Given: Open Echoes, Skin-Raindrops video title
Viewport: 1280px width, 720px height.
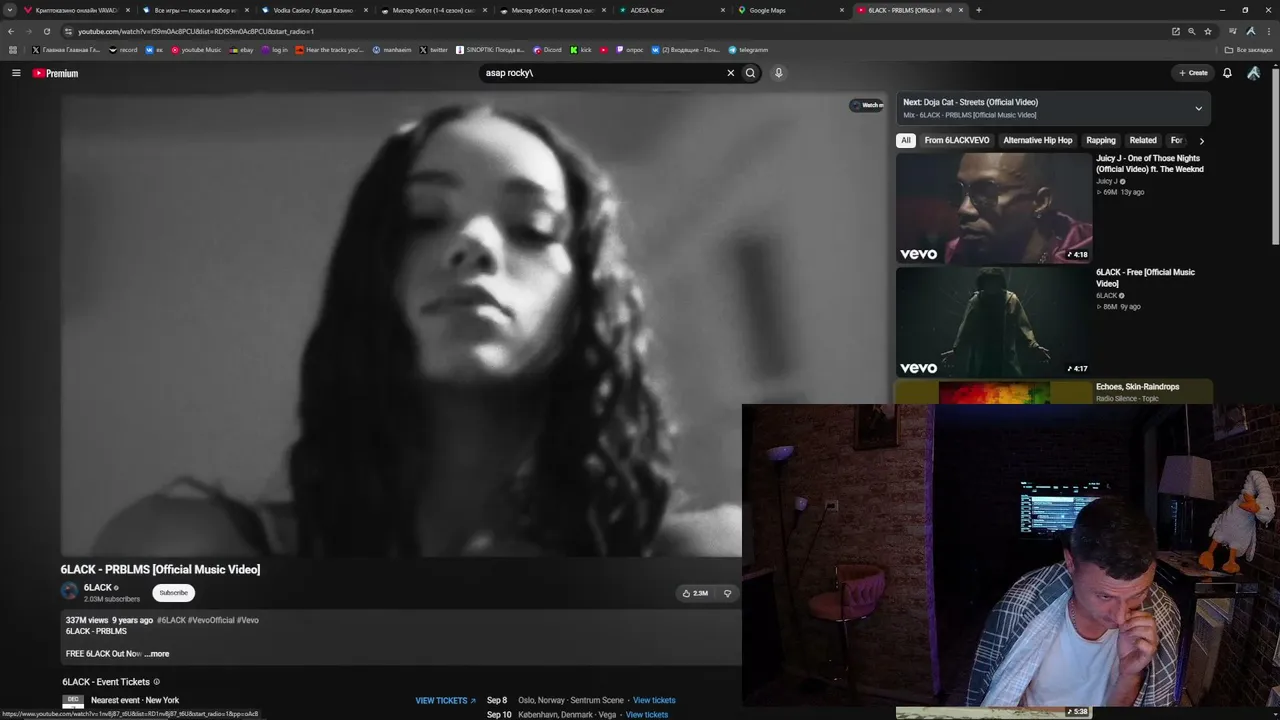Looking at the screenshot, I should tap(1137, 387).
